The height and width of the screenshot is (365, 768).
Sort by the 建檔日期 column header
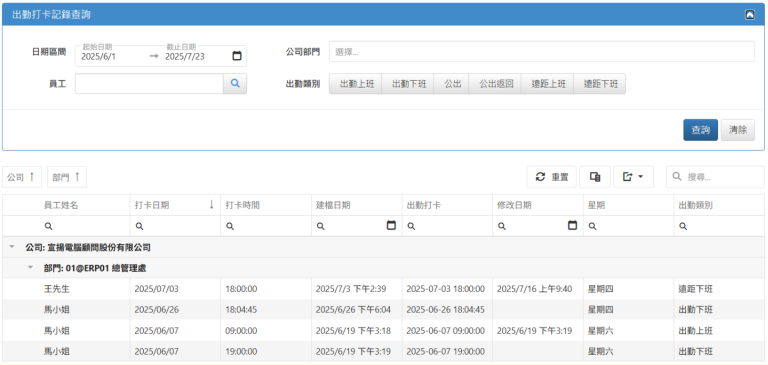click(x=357, y=205)
